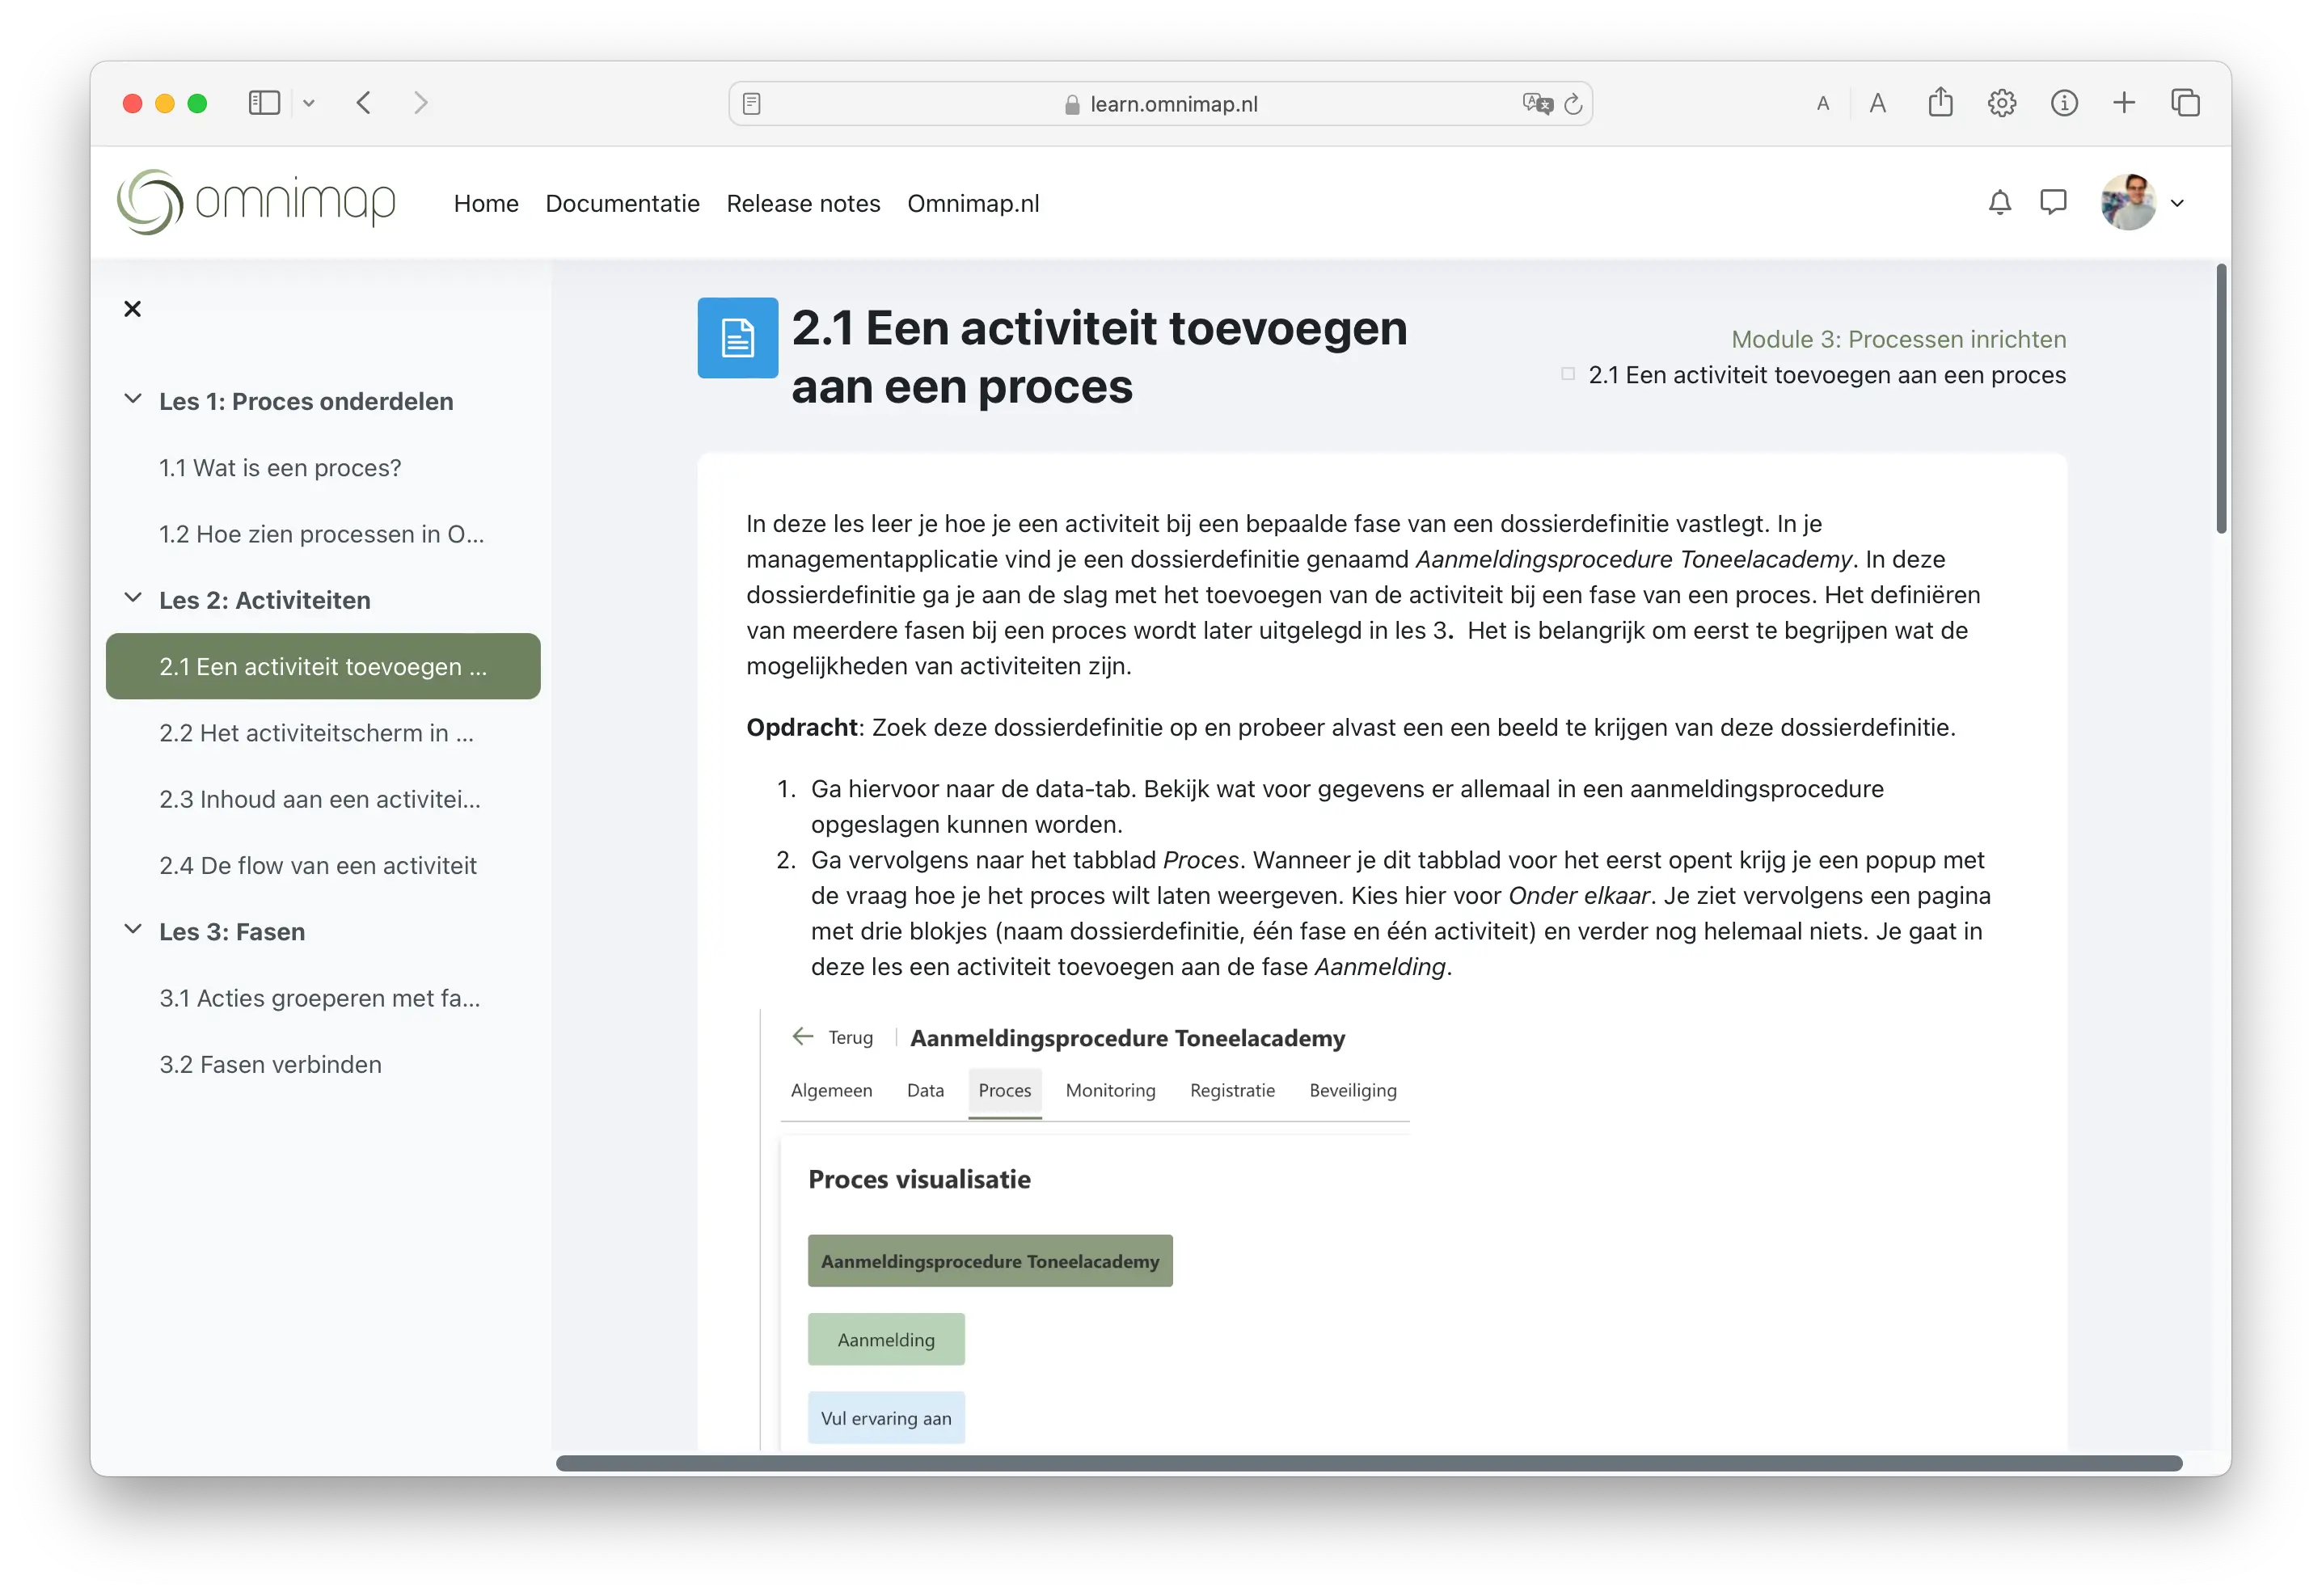Screen dimensions: 2322x1596
Task: Click the Omnimap logo
Action: pyautogui.click(x=256, y=203)
